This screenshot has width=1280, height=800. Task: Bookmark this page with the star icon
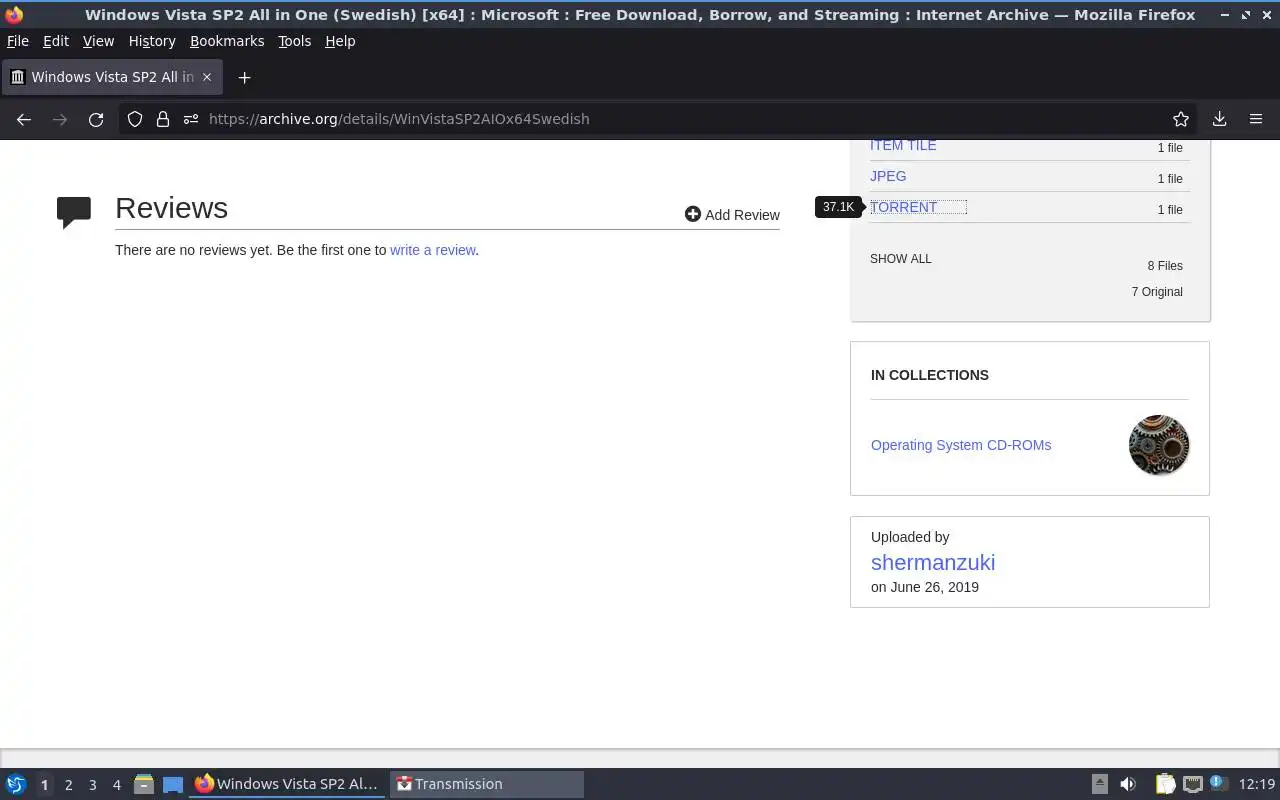(1181, 119)
